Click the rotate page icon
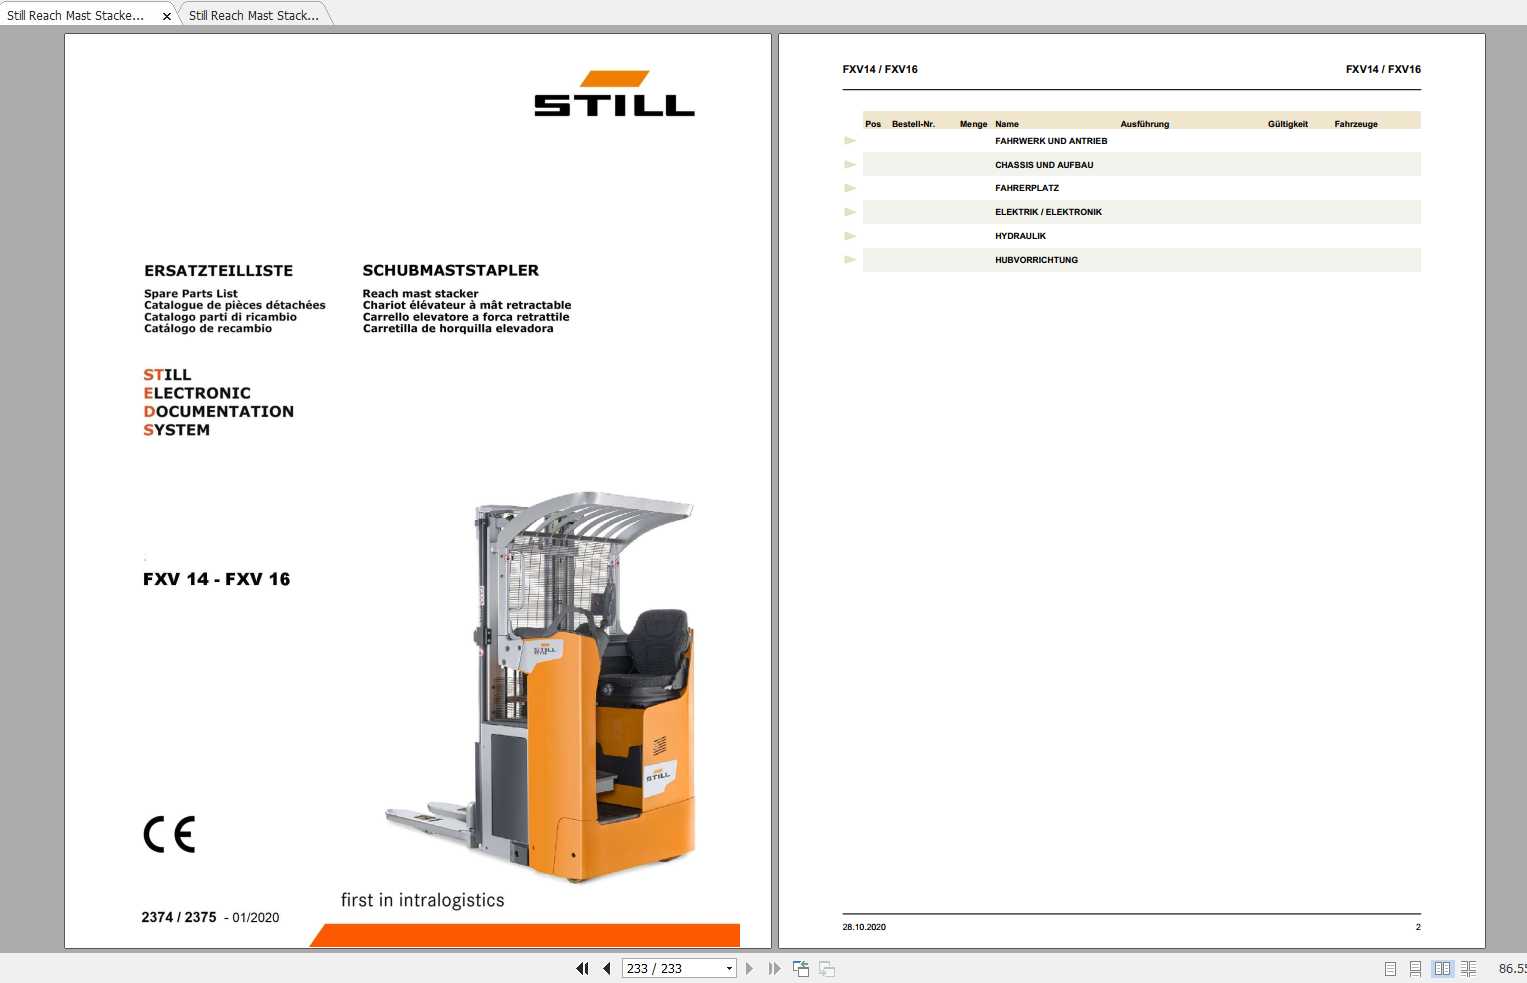Viewport: 1527px width, 983px height. (x=800, y=968)
